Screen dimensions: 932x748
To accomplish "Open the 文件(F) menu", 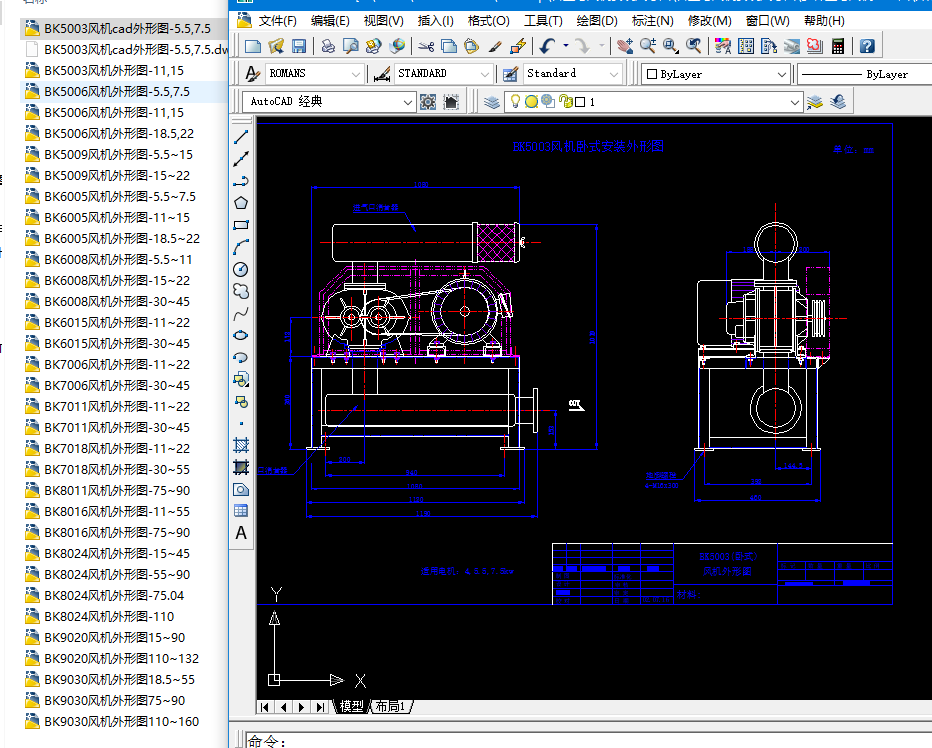I will pyautogui.click(x=277, y=20).
